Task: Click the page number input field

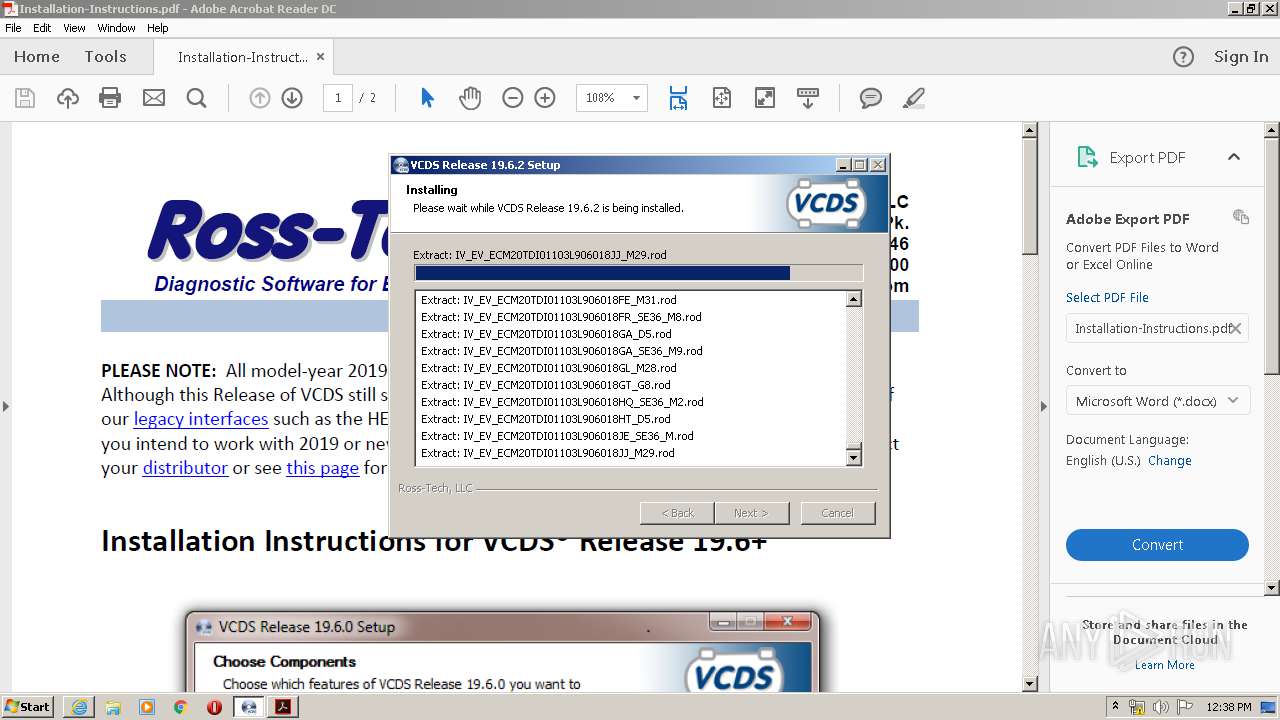Action: click(338, 98)
